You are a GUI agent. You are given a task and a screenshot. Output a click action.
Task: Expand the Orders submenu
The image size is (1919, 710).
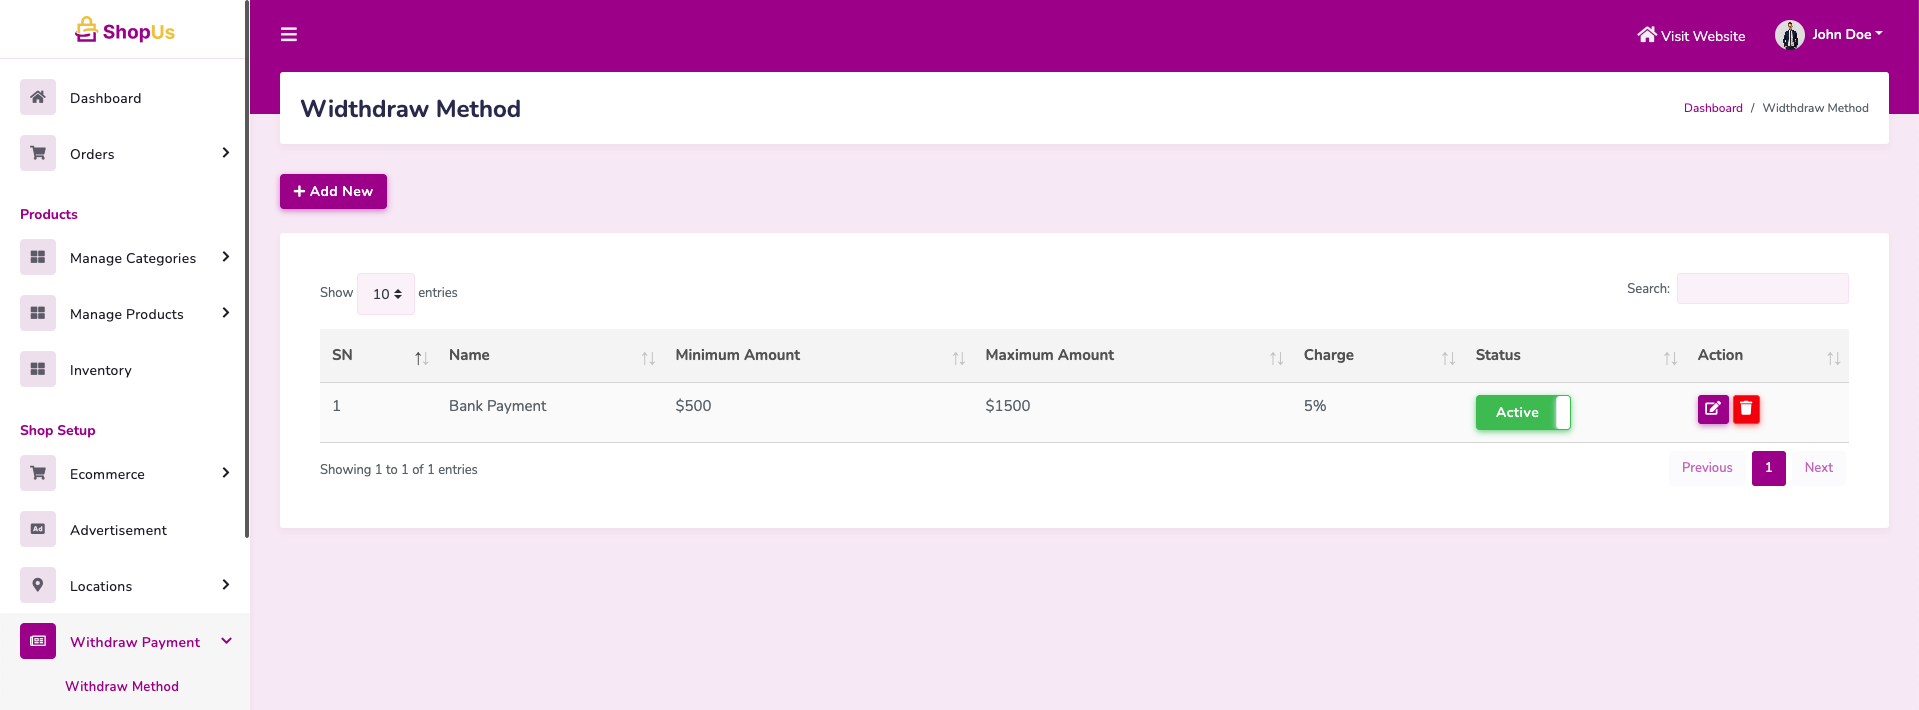(225, 153)
